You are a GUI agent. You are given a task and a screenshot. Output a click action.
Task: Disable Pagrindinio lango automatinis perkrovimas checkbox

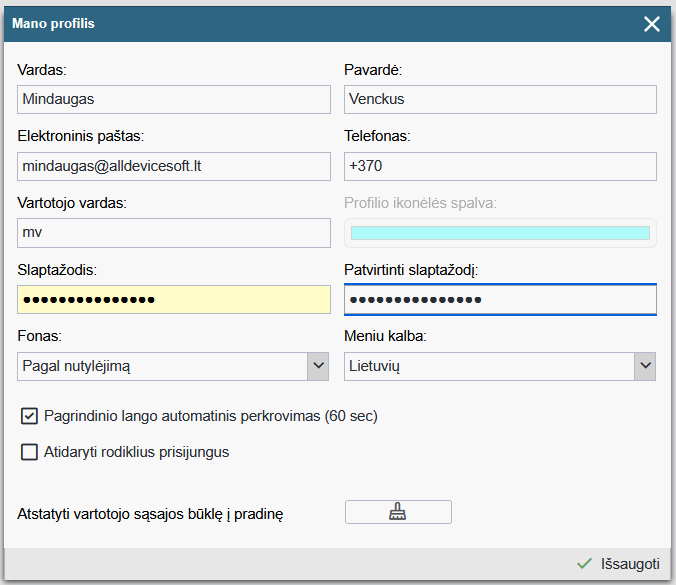pos(29,416)
